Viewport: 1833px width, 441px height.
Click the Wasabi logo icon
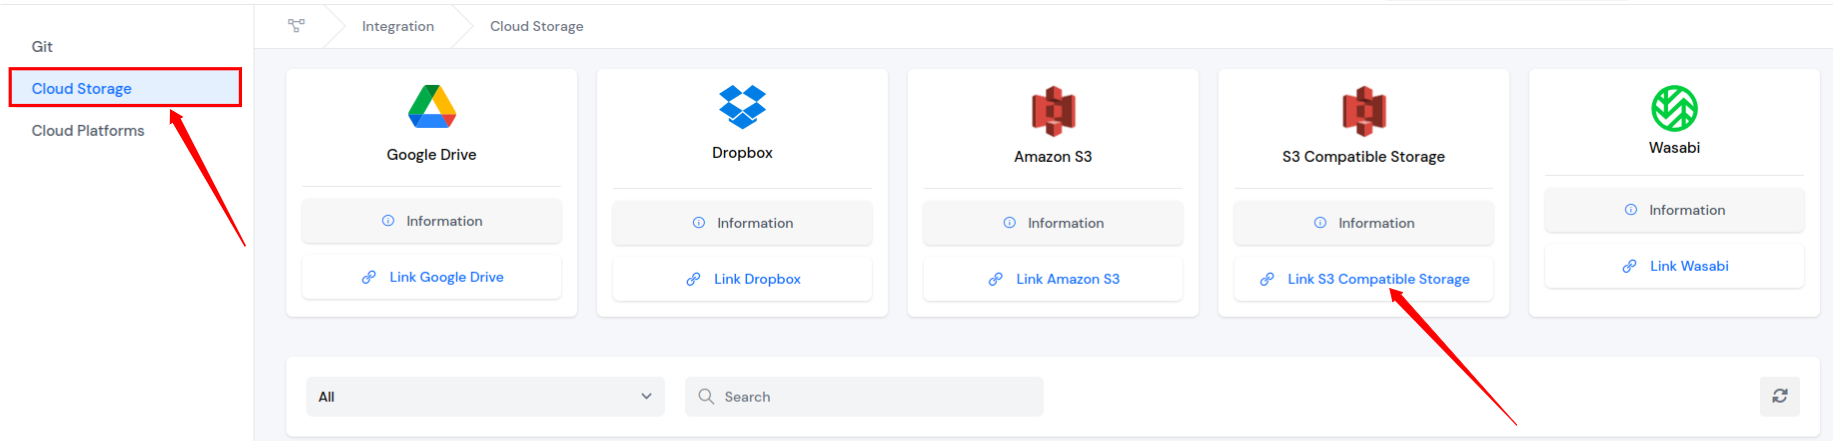(x=1674, y=108)
